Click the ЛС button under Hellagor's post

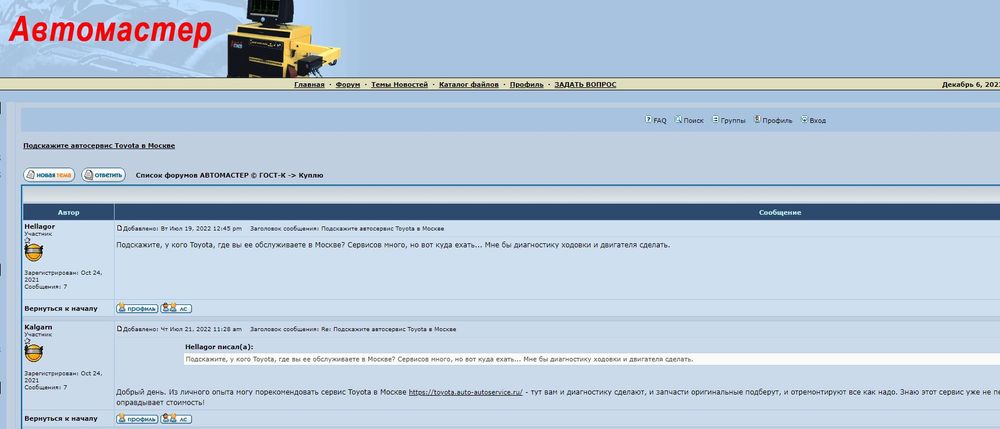176,308
